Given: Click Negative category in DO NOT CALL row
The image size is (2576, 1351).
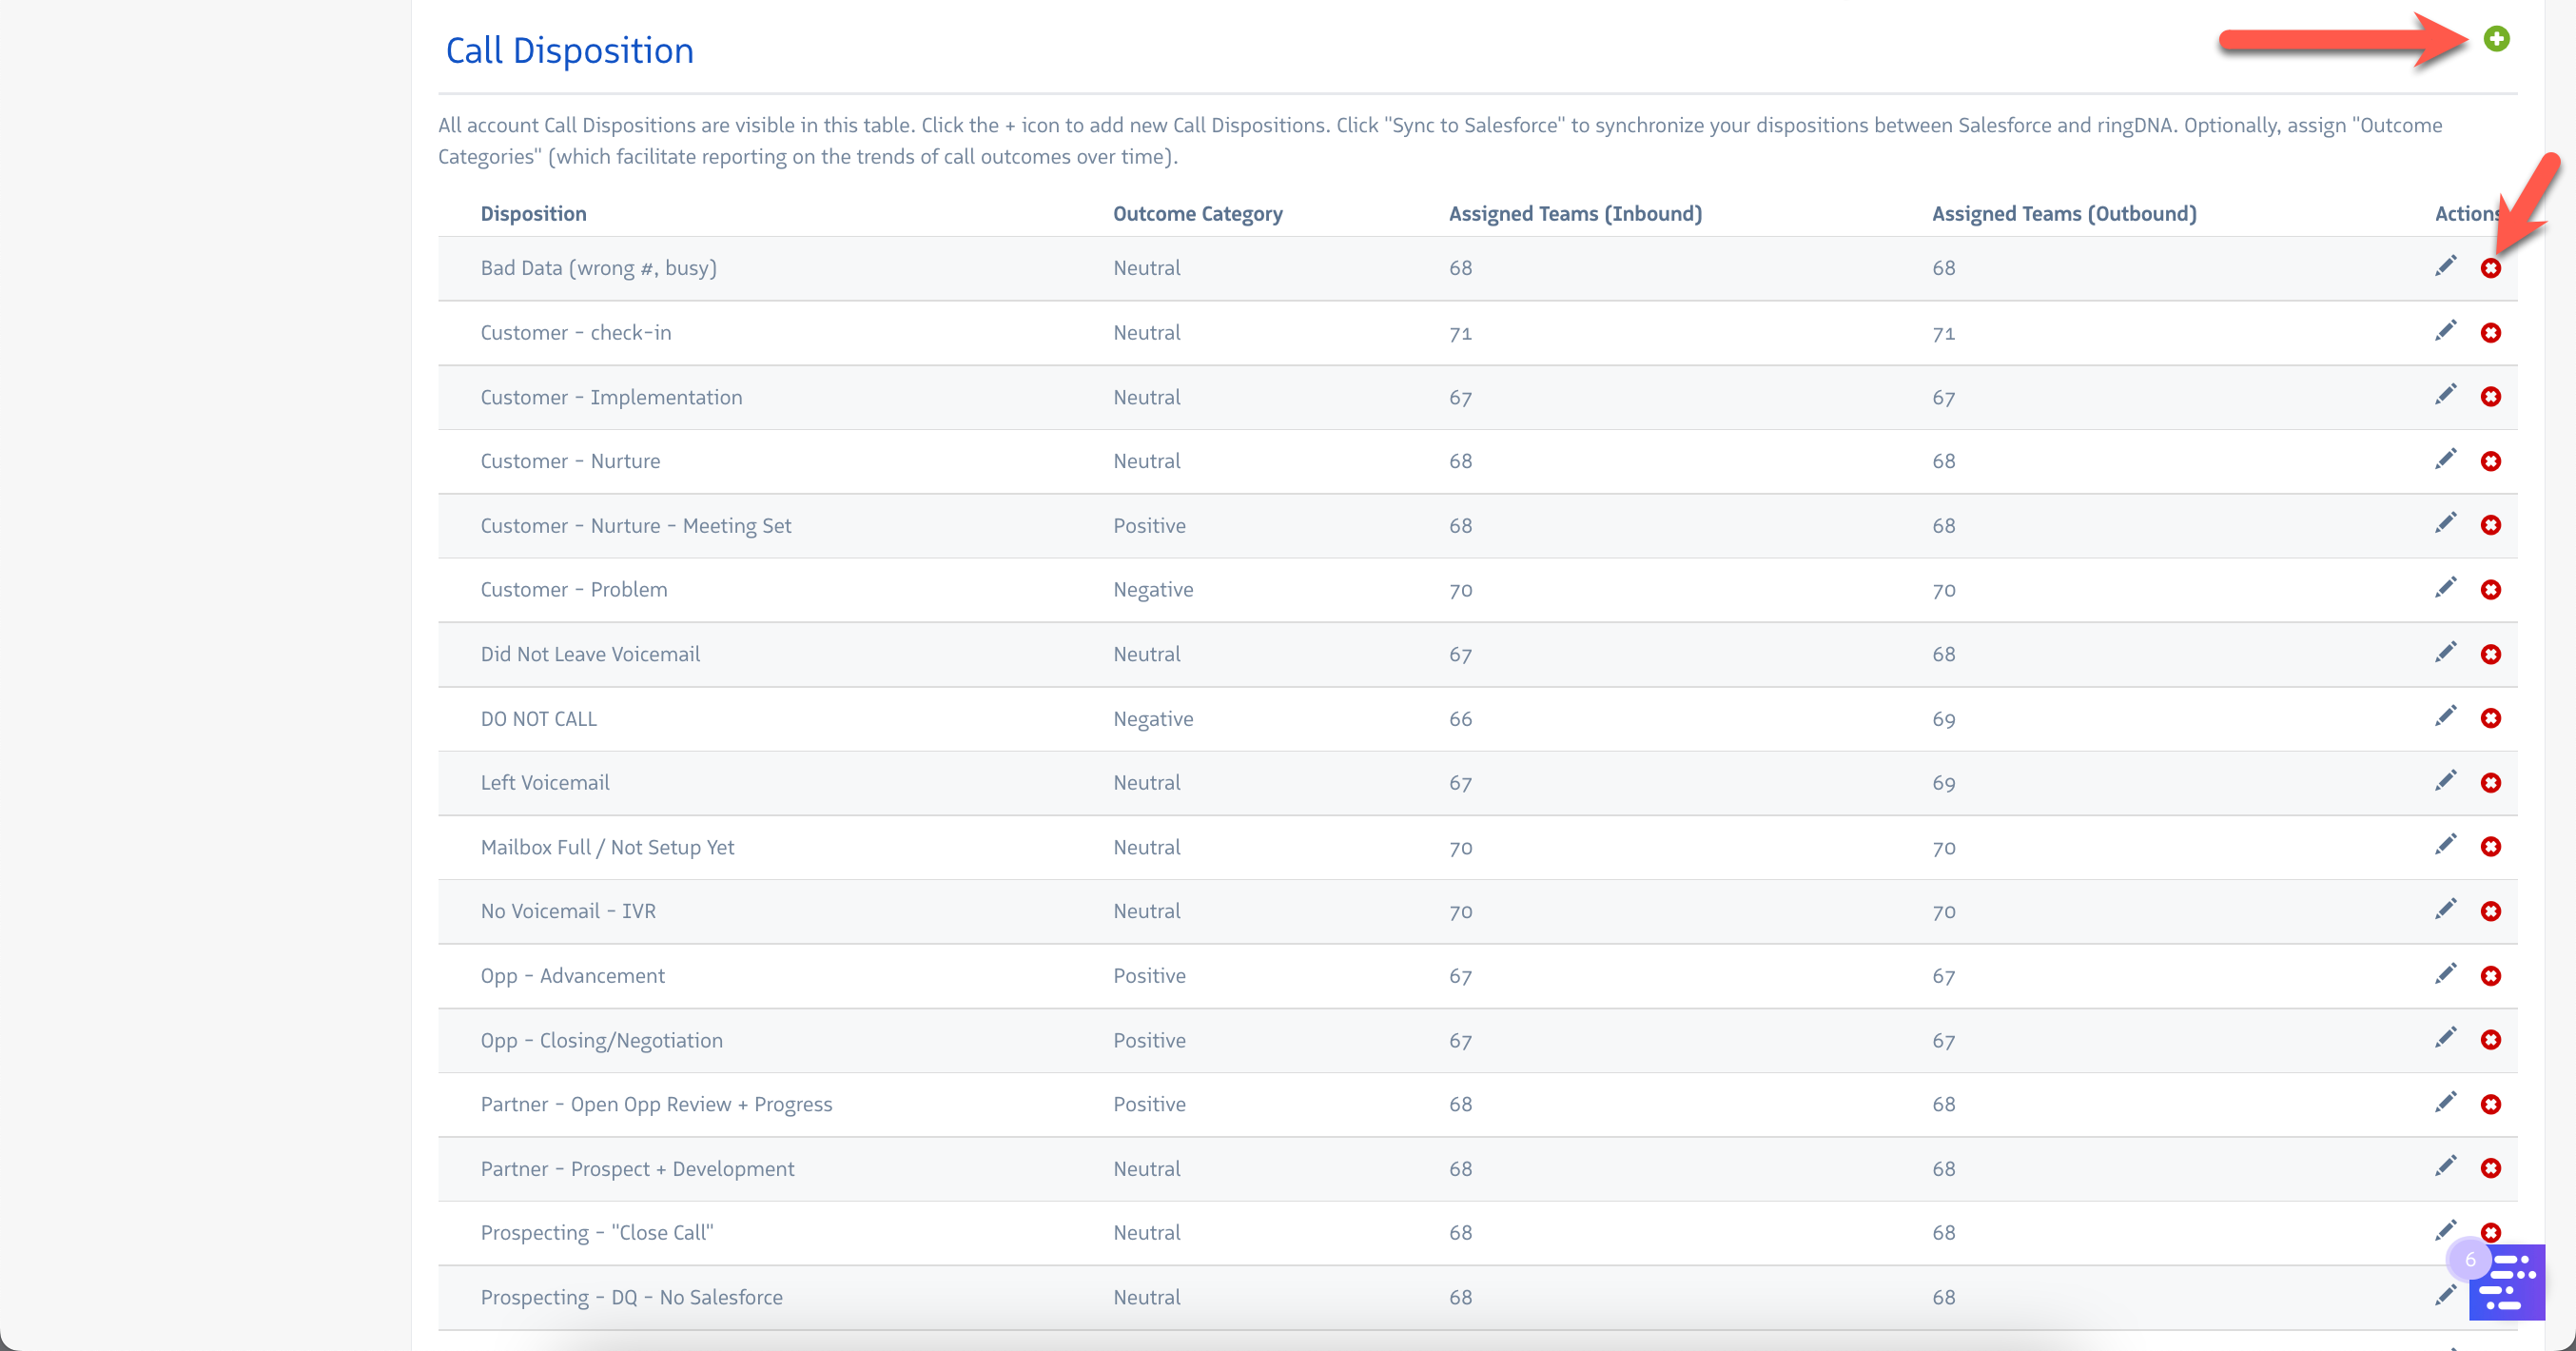Looking at the screenshot, I should (1153, 719).
